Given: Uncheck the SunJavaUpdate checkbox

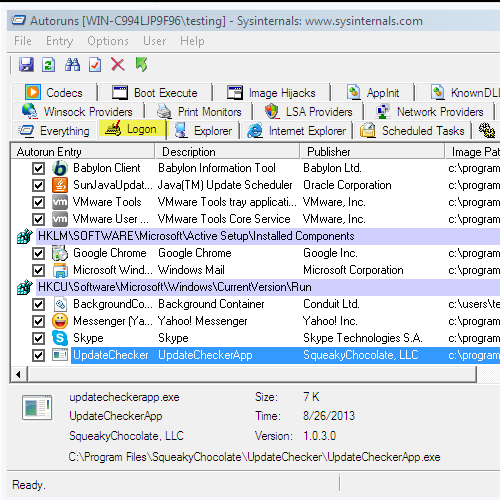Looking at the screenshot, I should coord(38,185).
